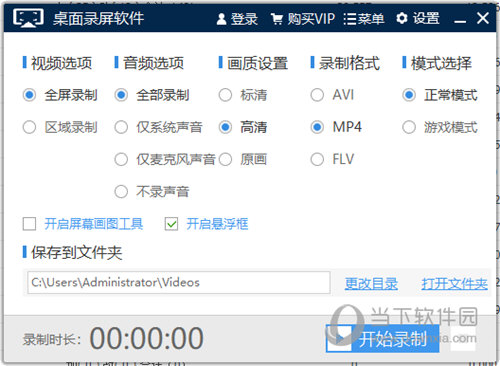
Task: Select 全部录制 audio option
Action: (x=152, y=95)
